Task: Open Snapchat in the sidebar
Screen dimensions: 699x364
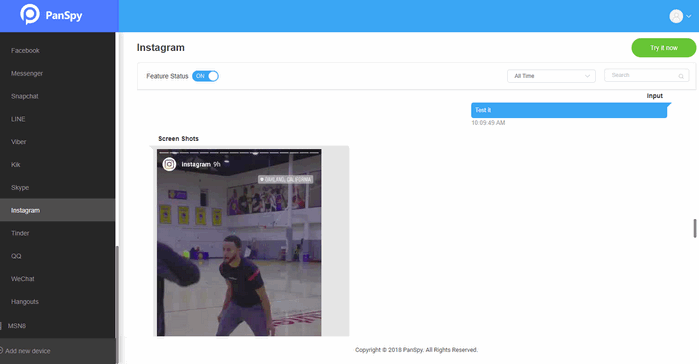Action: point(25,96)
